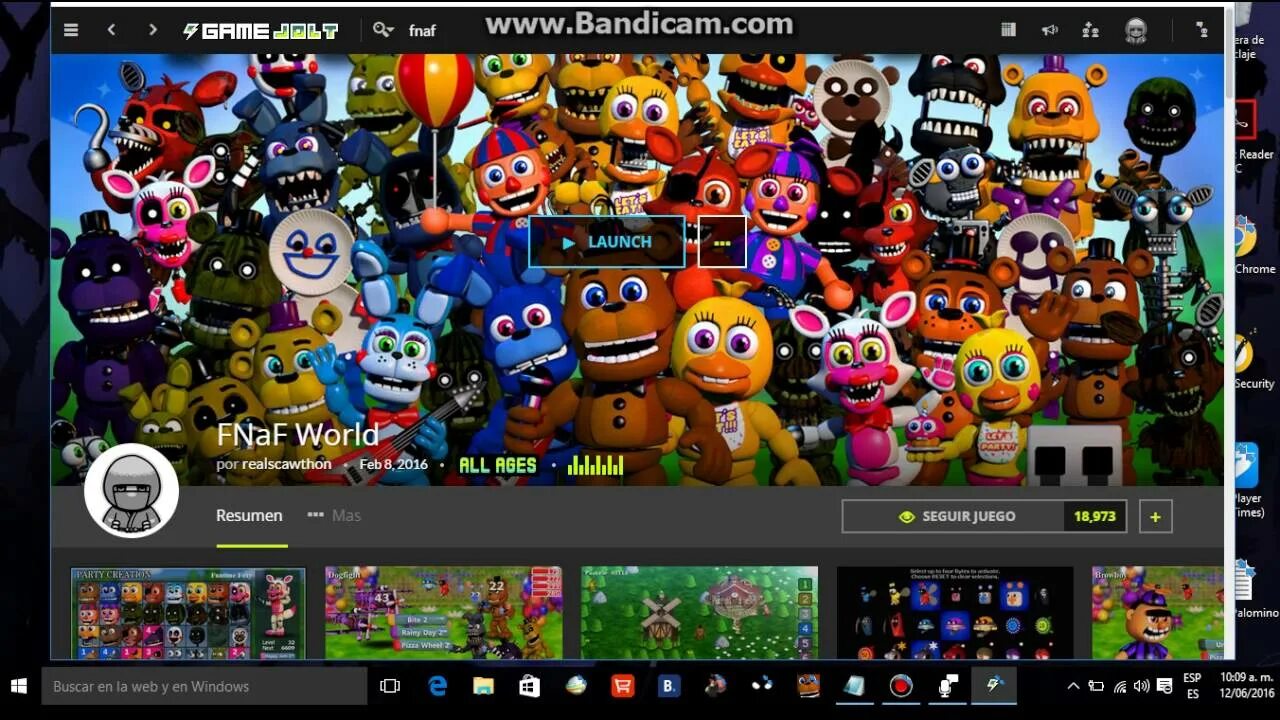
Task: Open Task View on the taskbar
Action: tap(390, 686)
